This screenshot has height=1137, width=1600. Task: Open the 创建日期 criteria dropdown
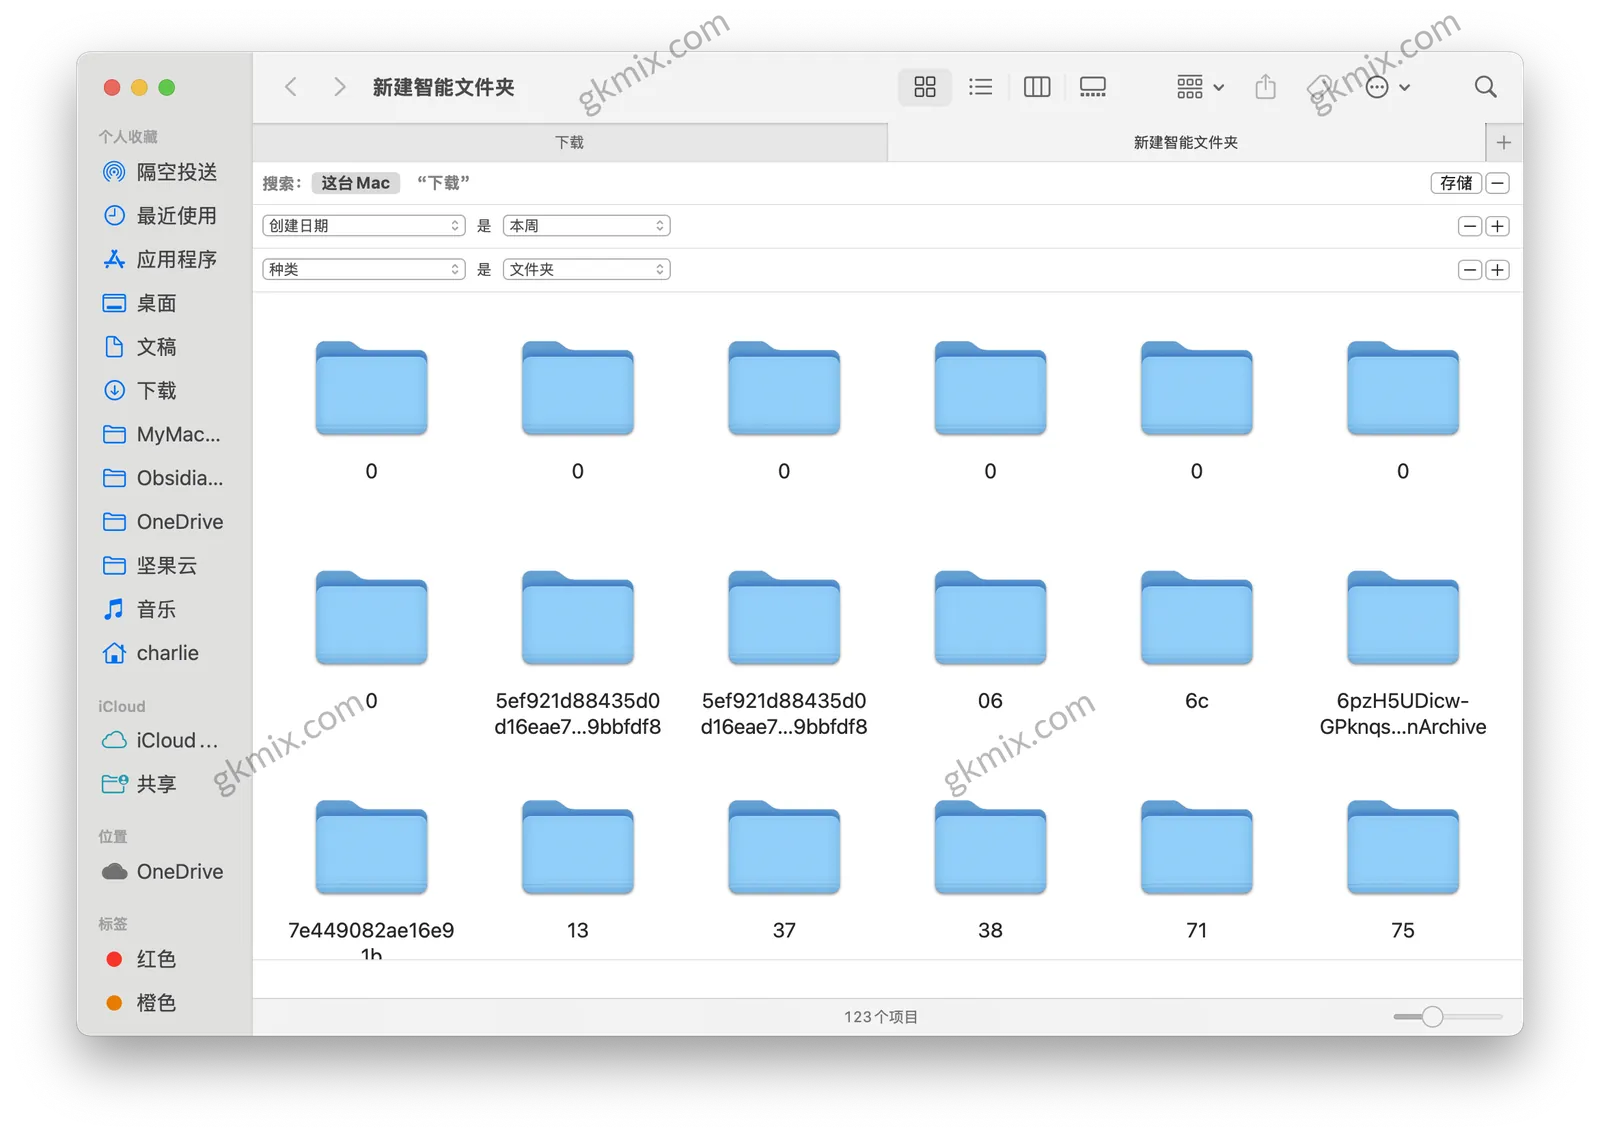point(364,226)
